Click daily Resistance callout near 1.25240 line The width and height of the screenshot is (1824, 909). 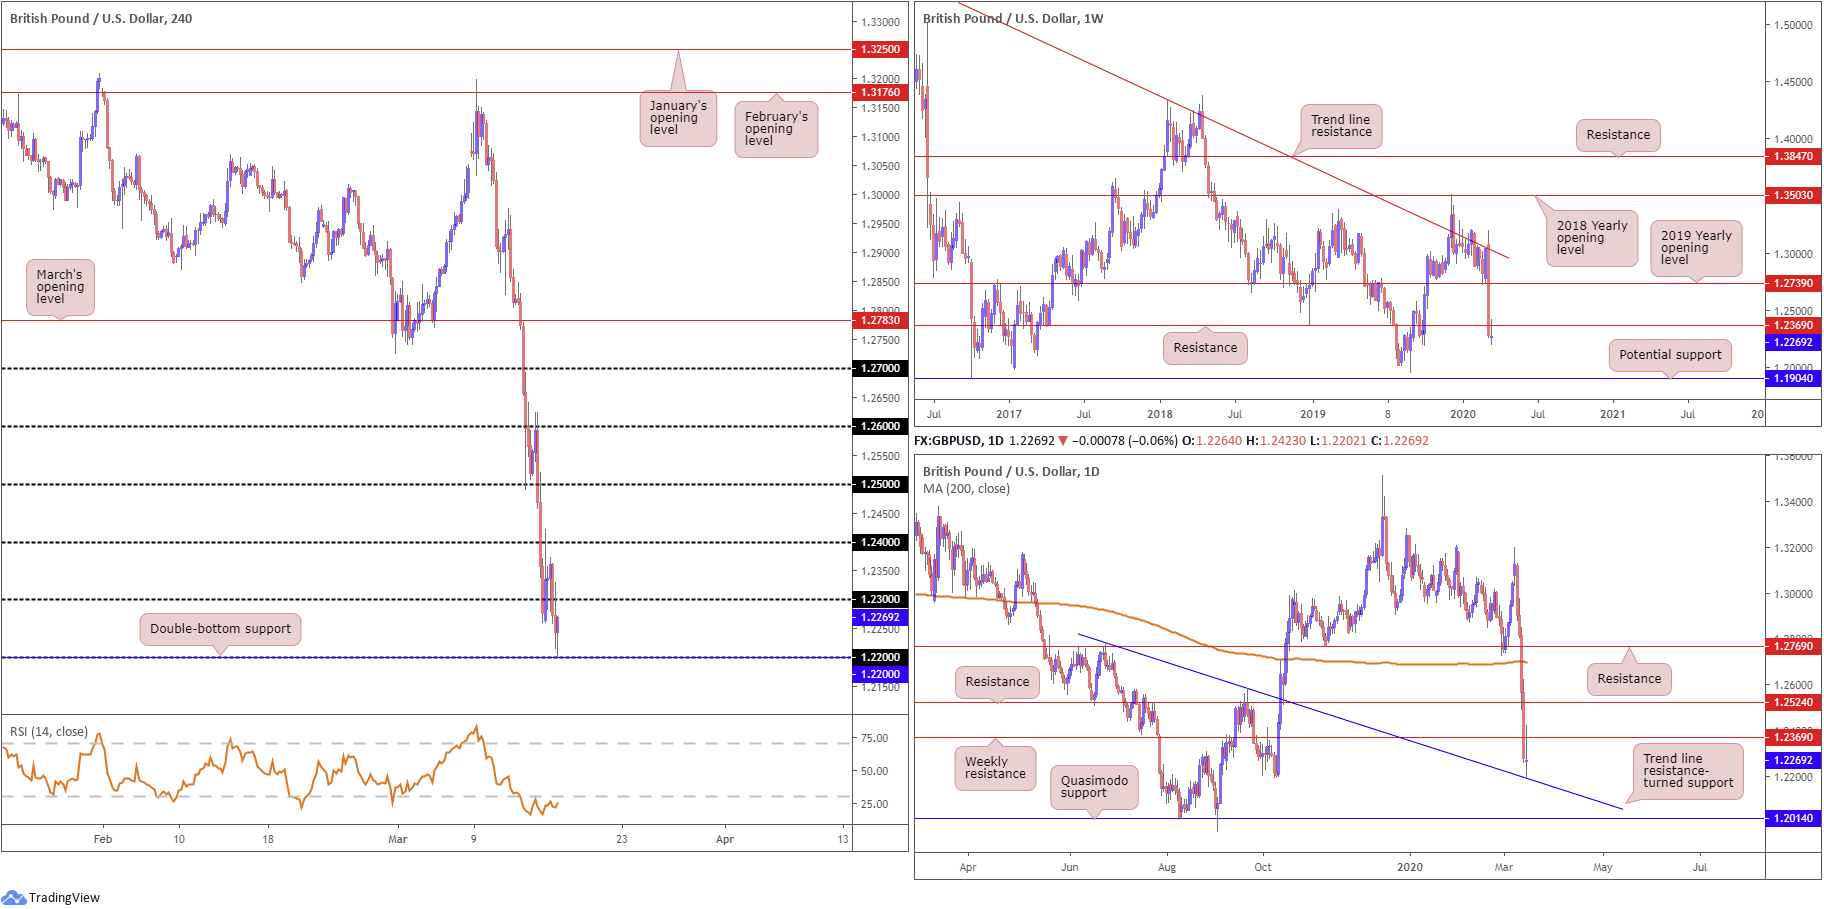(x=997, y=682)
